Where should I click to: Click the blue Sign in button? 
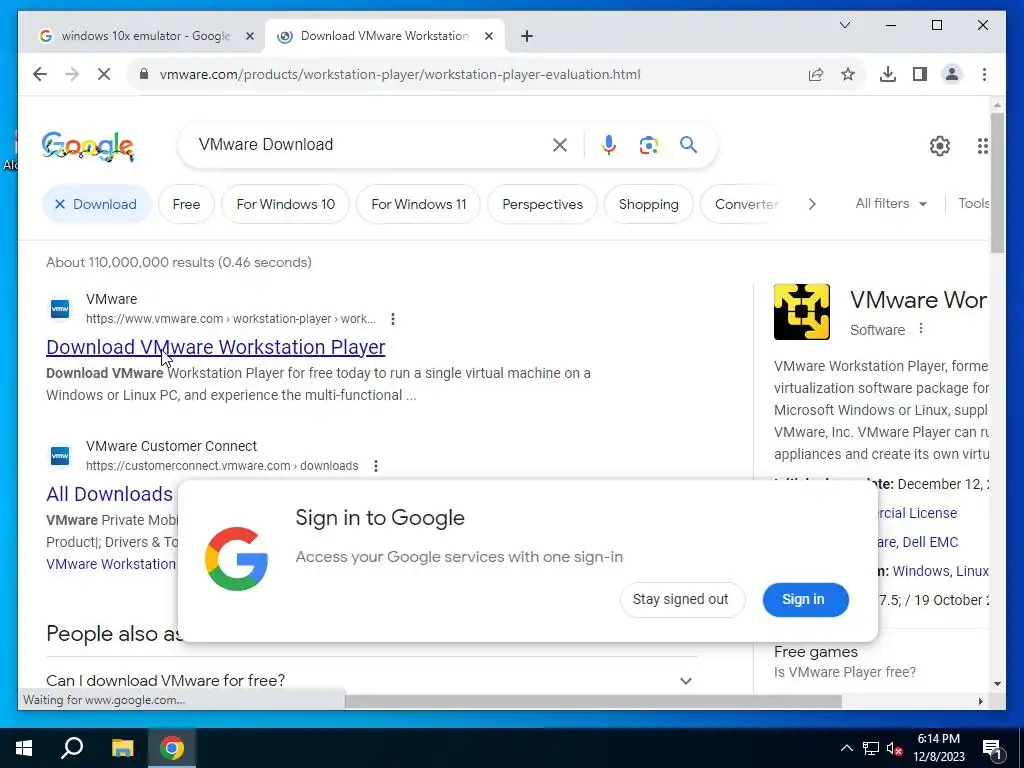click(x=803, y=600)
